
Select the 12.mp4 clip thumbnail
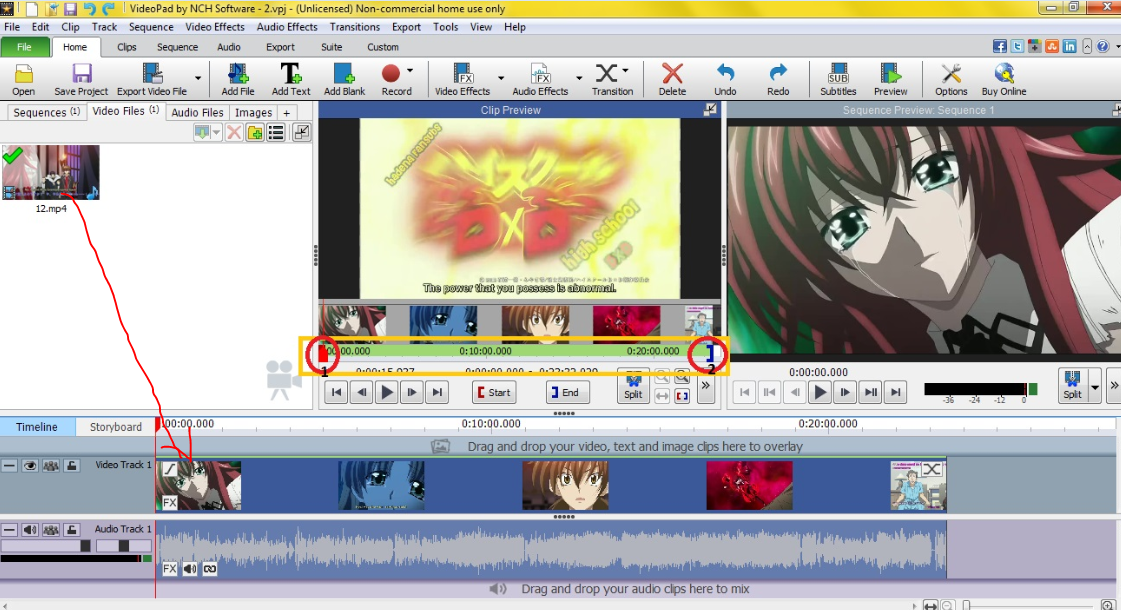(51, 172)
